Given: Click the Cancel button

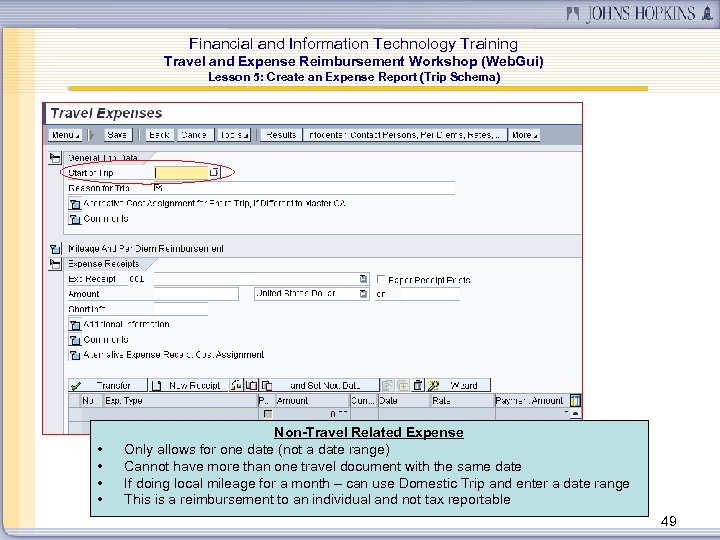Looking at the screenshot, I should pyautogui.click(x=195, y=135).
